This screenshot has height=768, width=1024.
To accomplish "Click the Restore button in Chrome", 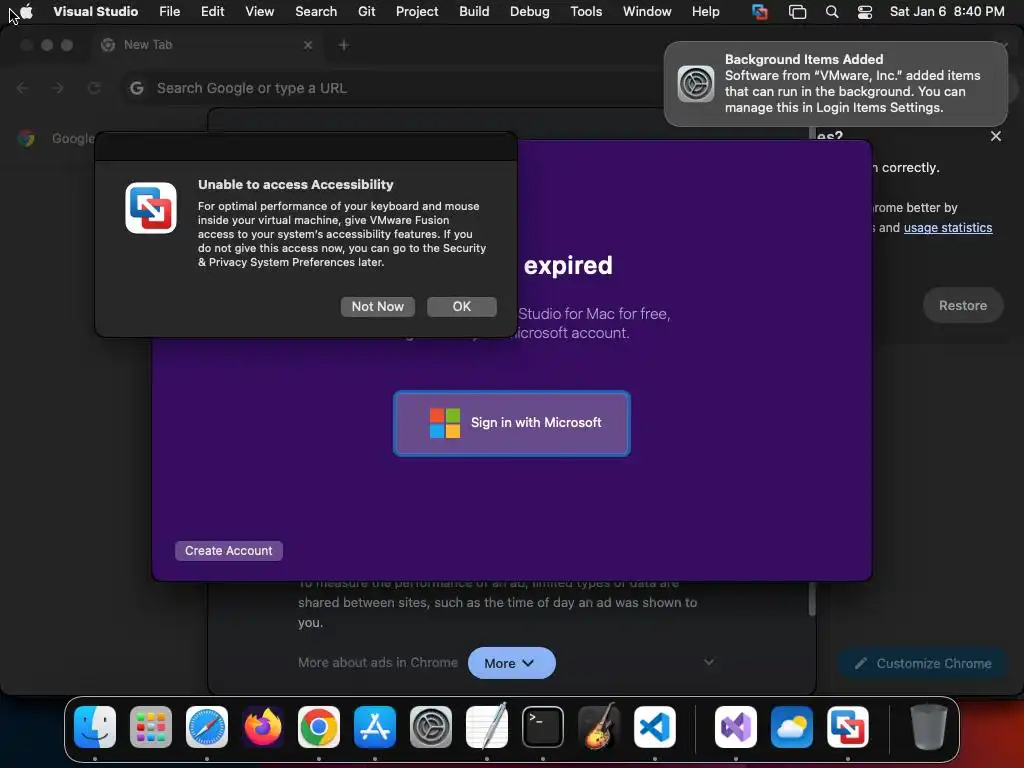I will [963, 305].
